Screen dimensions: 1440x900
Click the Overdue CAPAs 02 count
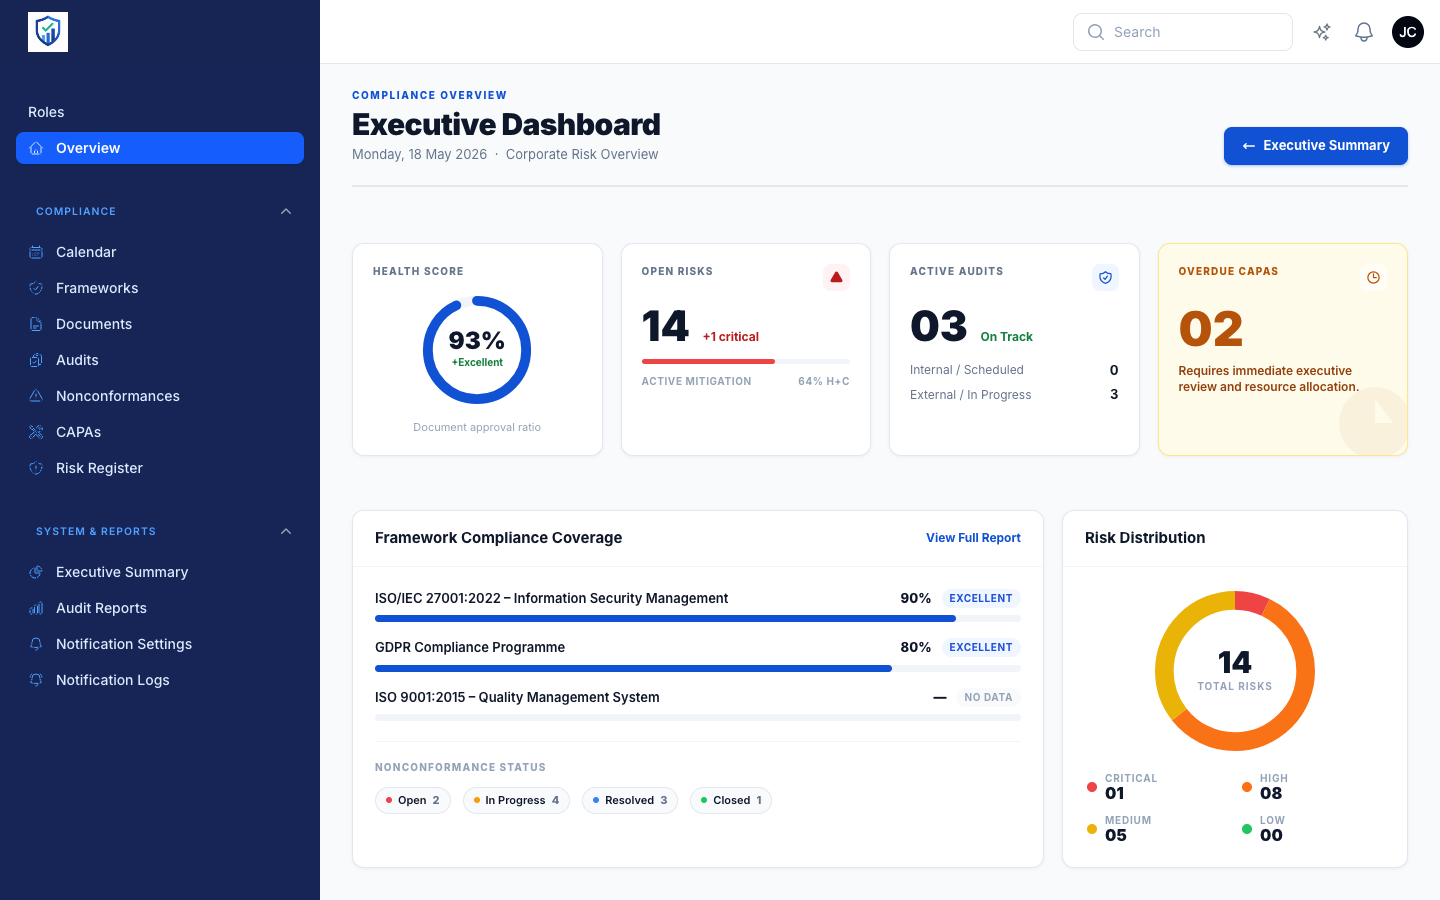pos(1211,329)
